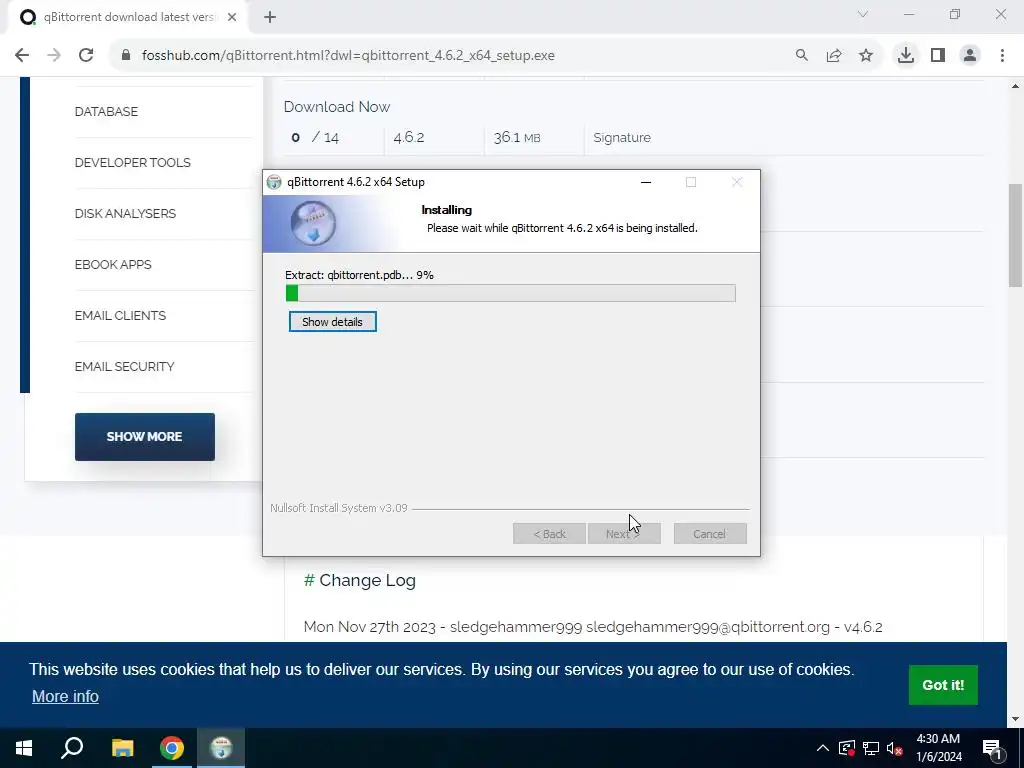Screen dimensions: 1024x768
Task: Open DEVELOPER TOOLS category
Action: point(133,163)
